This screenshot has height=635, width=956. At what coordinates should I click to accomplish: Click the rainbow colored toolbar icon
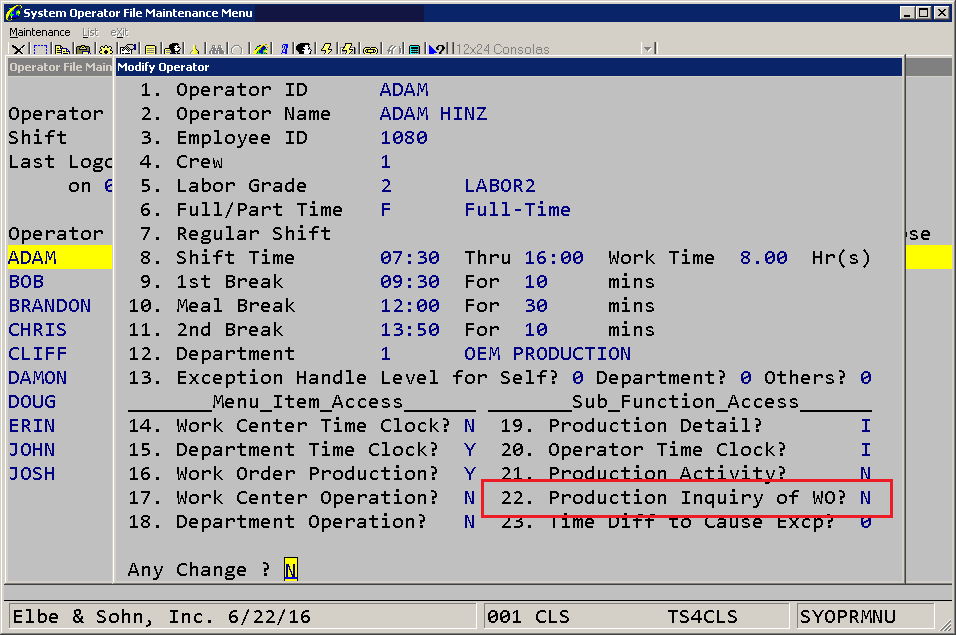coord(261,49)
